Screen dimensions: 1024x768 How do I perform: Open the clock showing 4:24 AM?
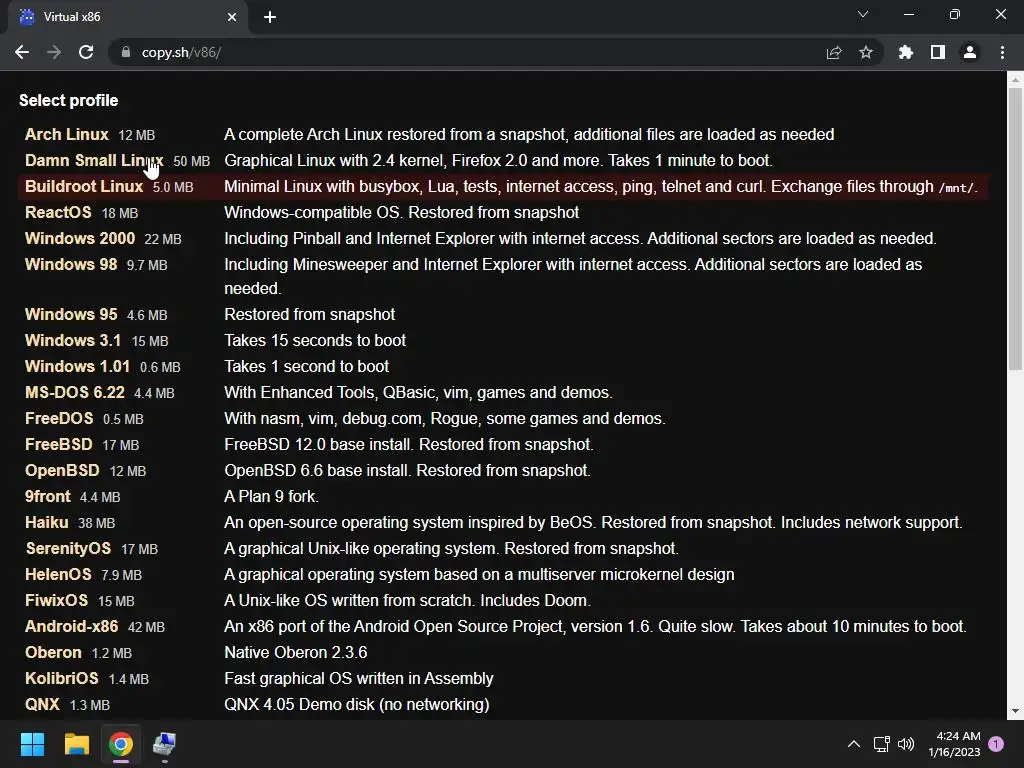955,744
